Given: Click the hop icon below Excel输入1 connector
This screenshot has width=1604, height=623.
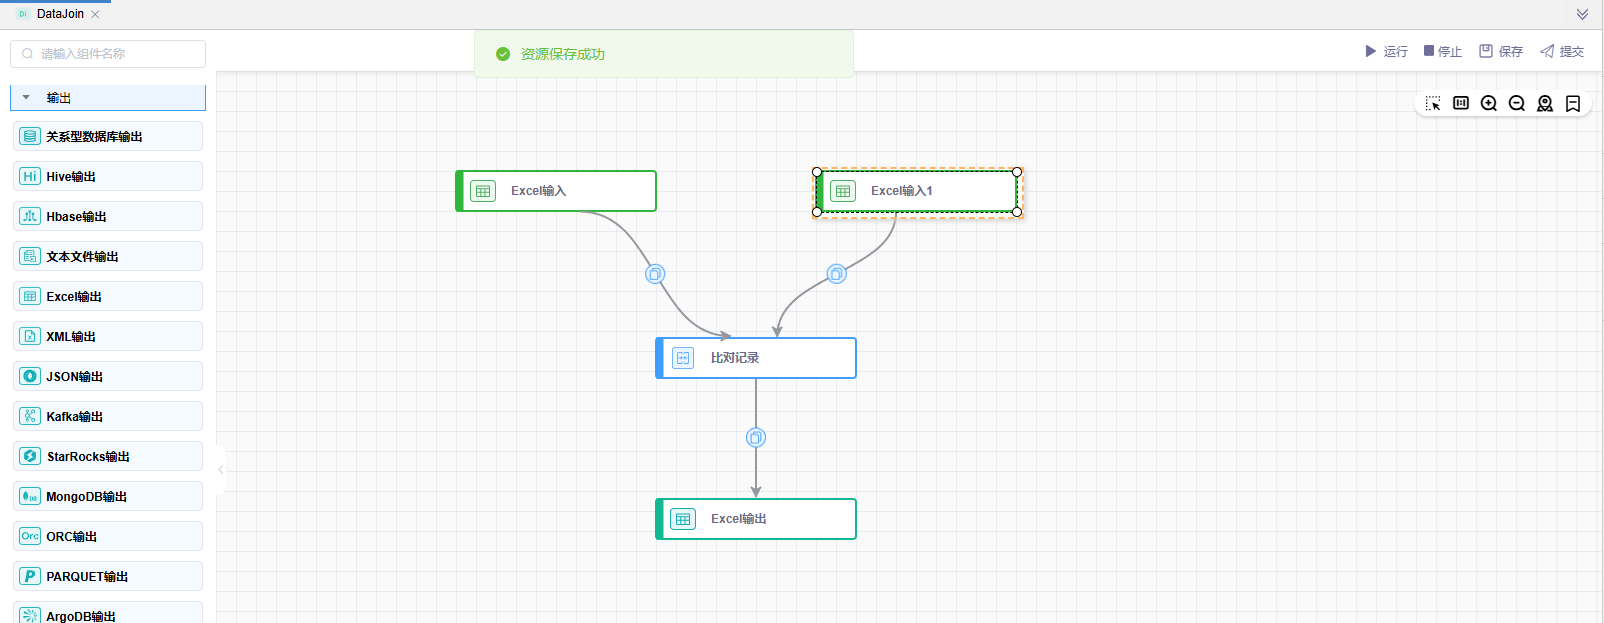Looking at the screenshot, I should (x=837, y=274).
